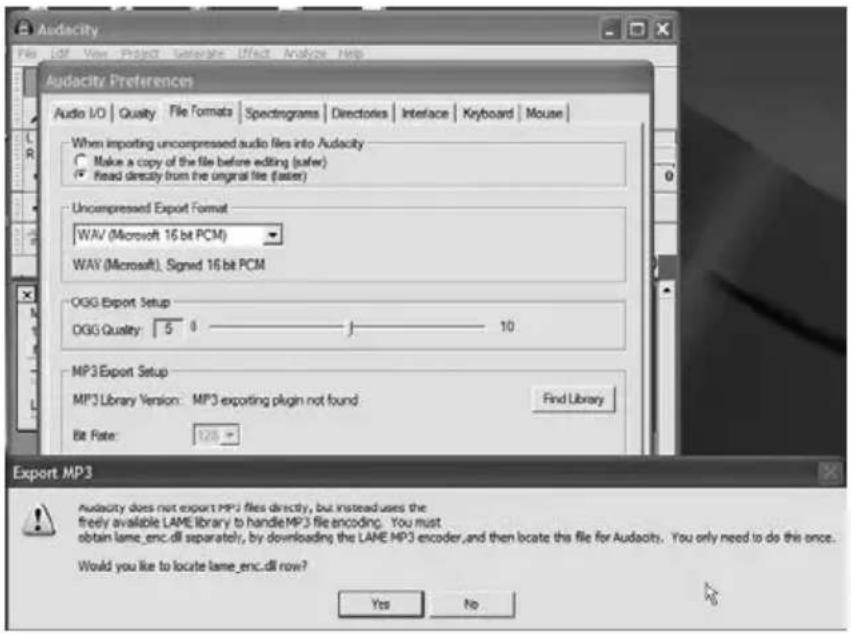The width and height of the screenshot is (851, 634).
Task: Open the Uncompressed Export Format dropdown
Action: [x=177, y=235]
